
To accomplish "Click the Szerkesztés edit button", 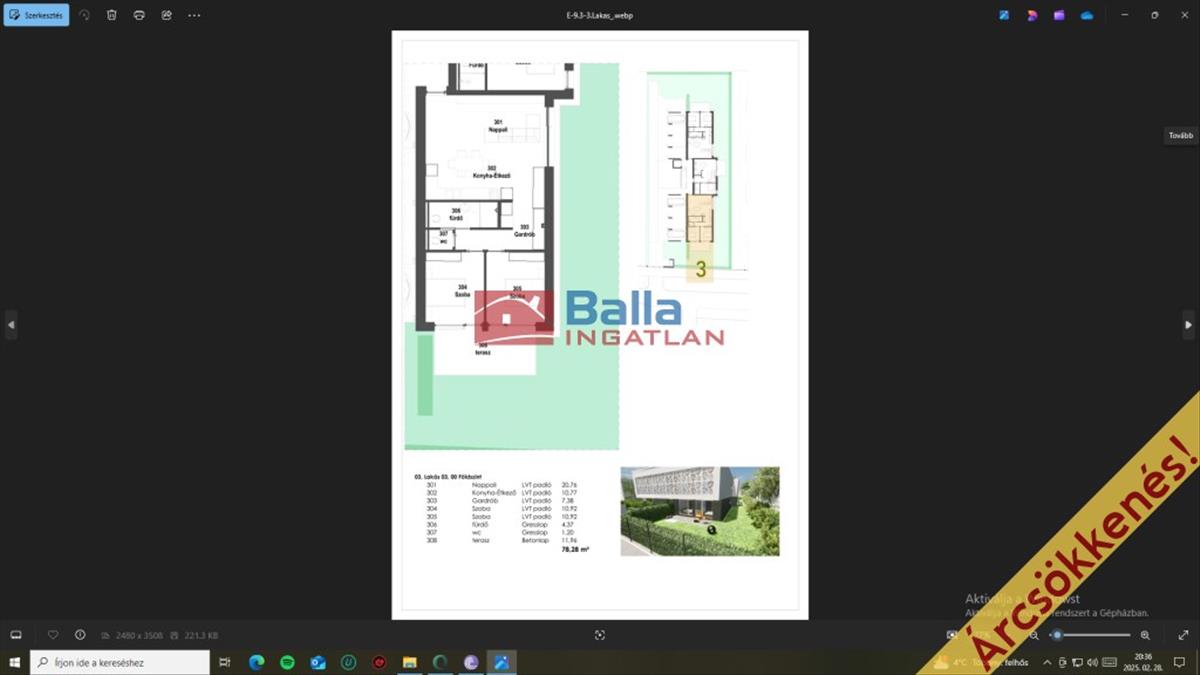I will point(36,15).
